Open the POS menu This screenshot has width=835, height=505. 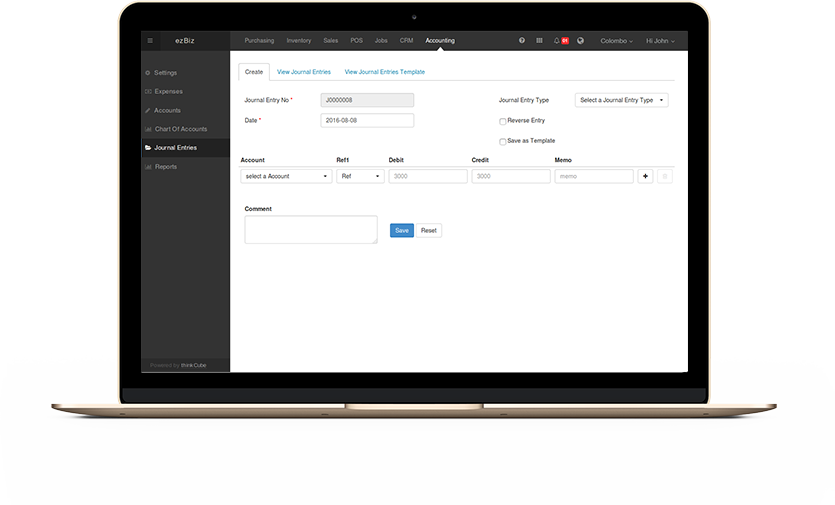click(x=356, y=40)
